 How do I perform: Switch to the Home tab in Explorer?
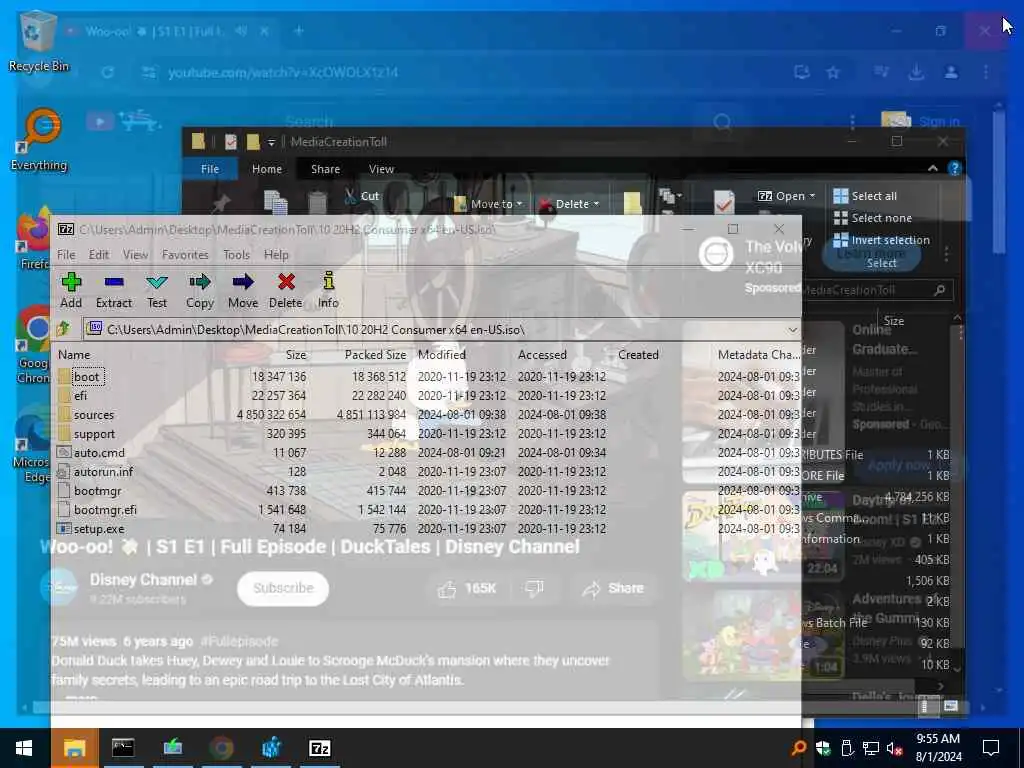[266, 168]
